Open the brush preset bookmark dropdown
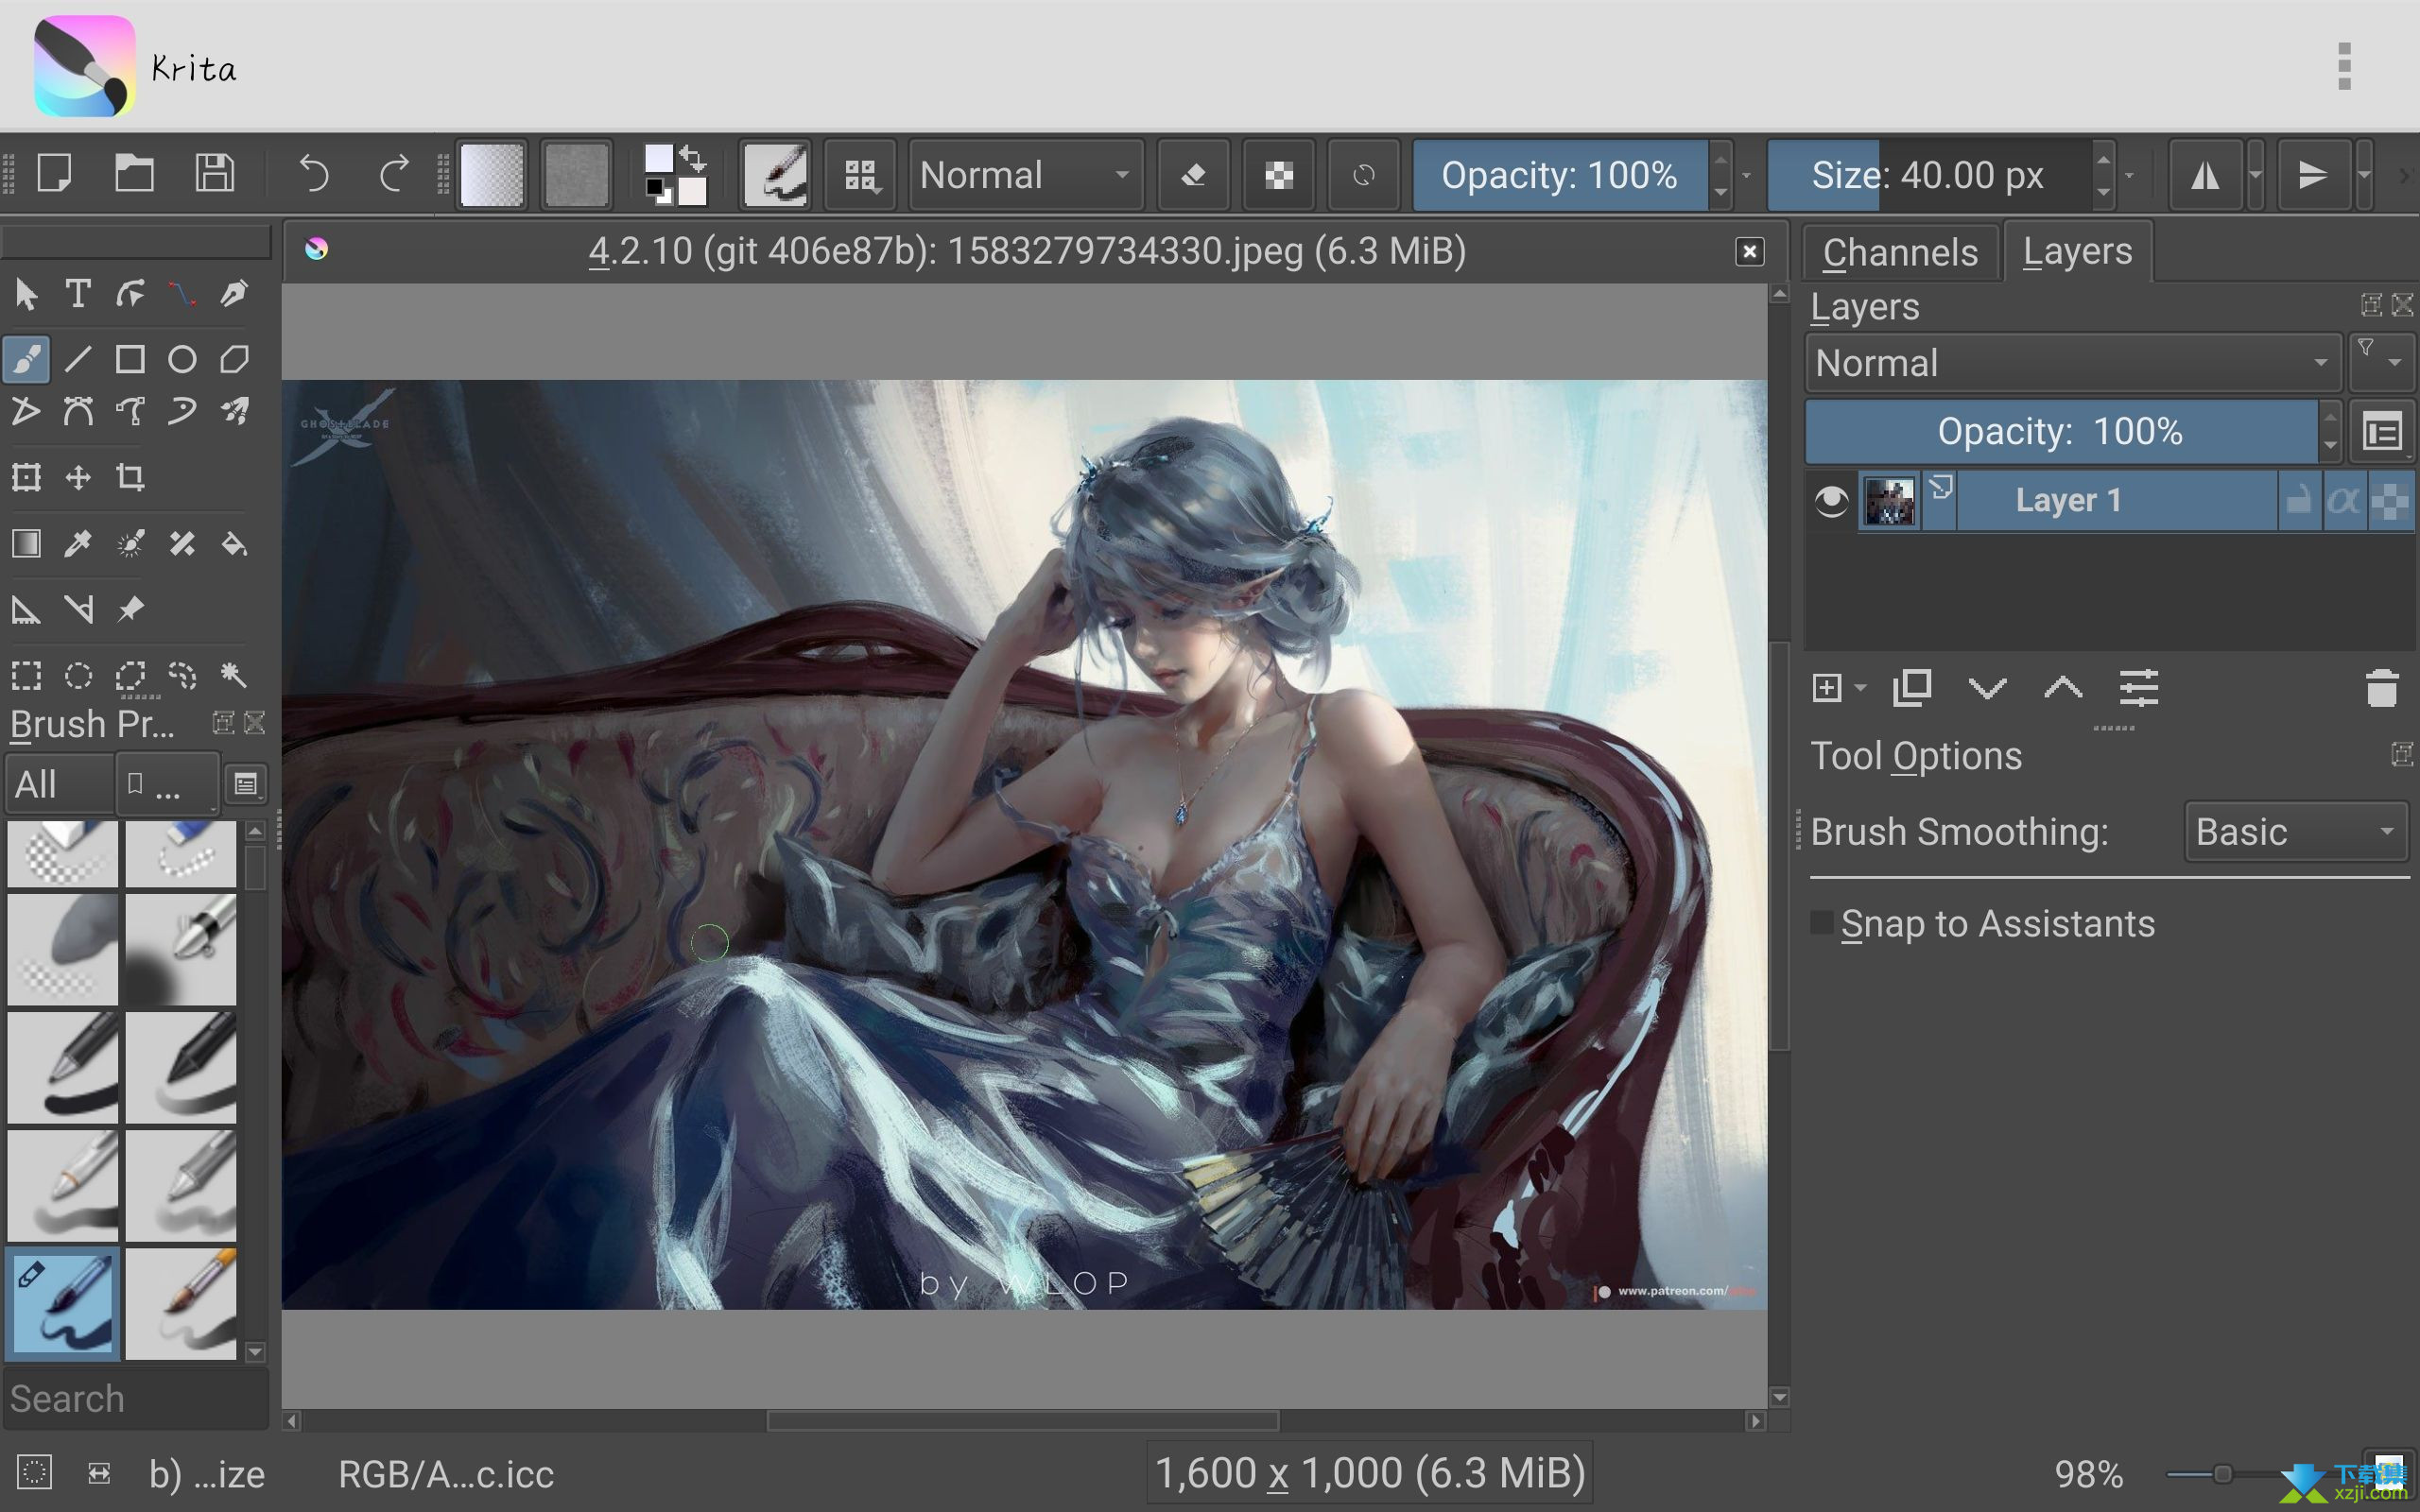Viewport: 2420px width, 1512px height. click(167, 784)
